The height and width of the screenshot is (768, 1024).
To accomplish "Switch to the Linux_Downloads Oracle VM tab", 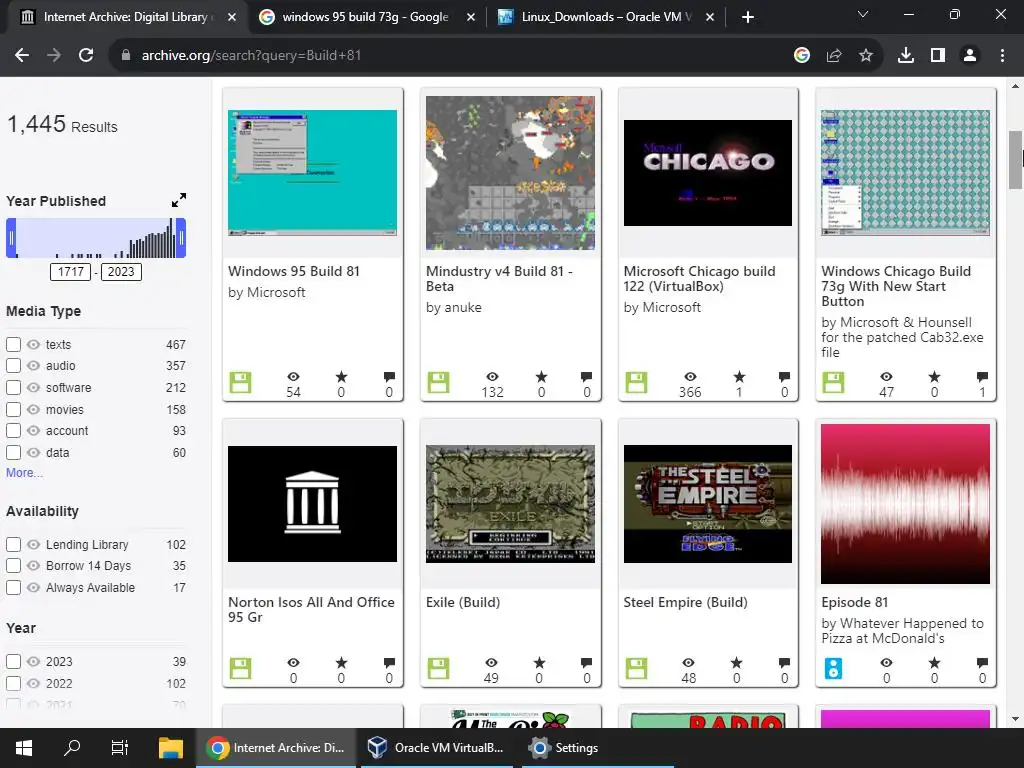I will 604,17.
